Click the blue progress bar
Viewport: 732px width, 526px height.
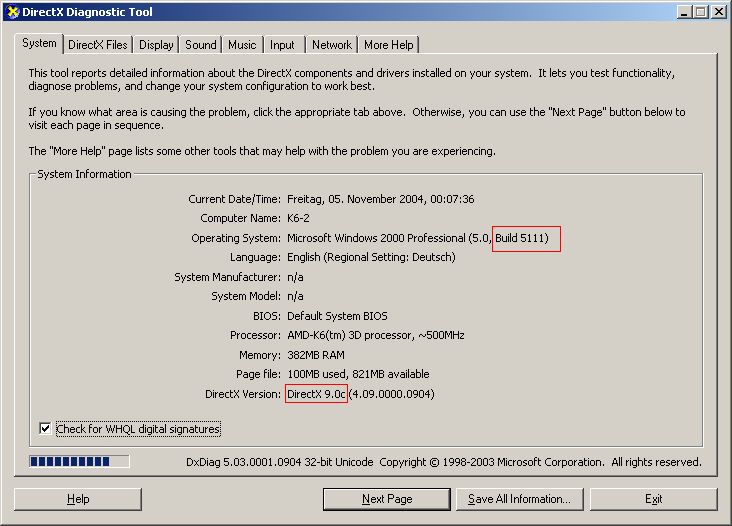79,462
